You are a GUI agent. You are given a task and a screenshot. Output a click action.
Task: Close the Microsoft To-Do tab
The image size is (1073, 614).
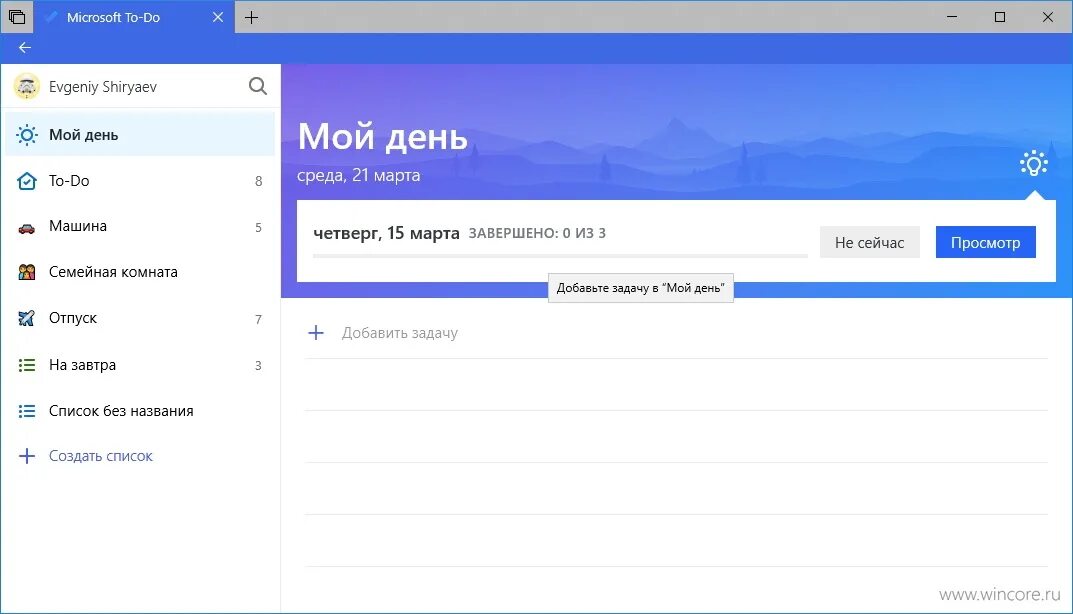[218, 17]
